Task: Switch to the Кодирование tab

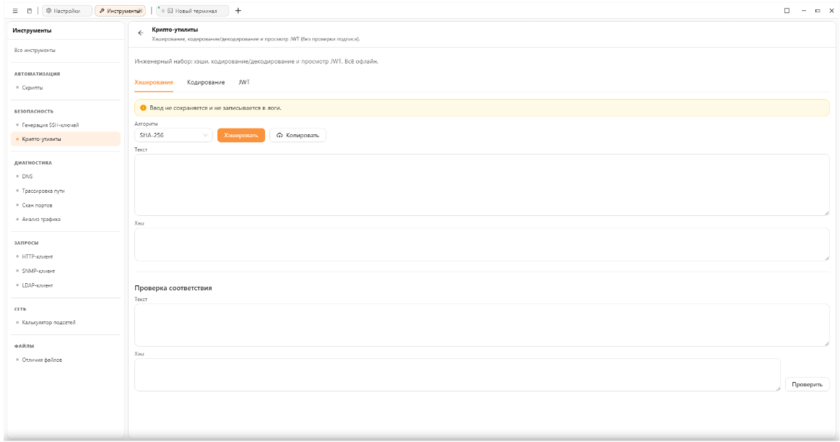Action: [x=206, y=81]
